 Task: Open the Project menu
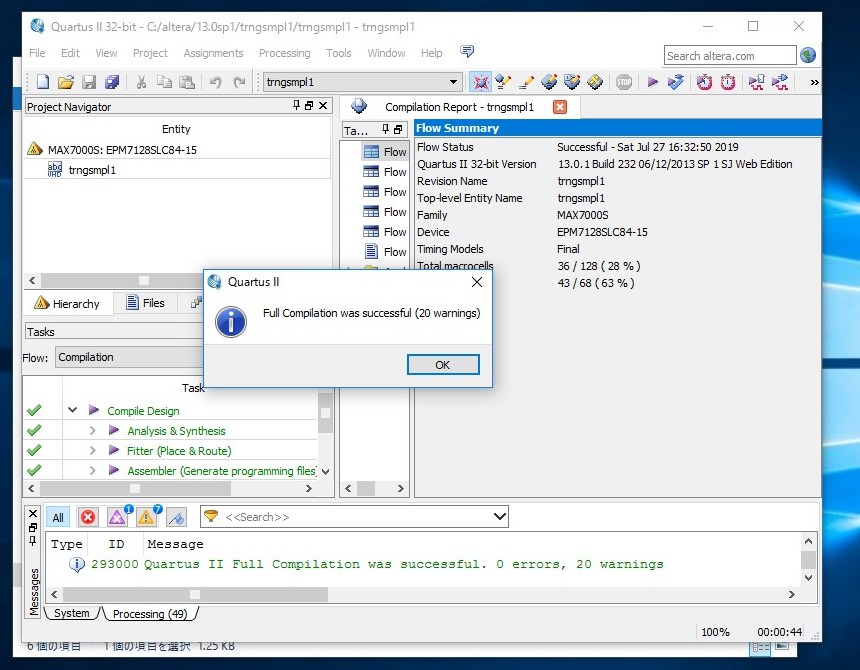coord(150,53)
